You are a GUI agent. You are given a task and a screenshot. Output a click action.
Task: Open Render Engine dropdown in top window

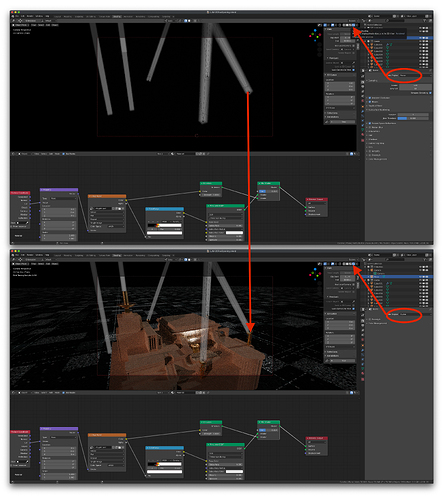tap(415, 75)
